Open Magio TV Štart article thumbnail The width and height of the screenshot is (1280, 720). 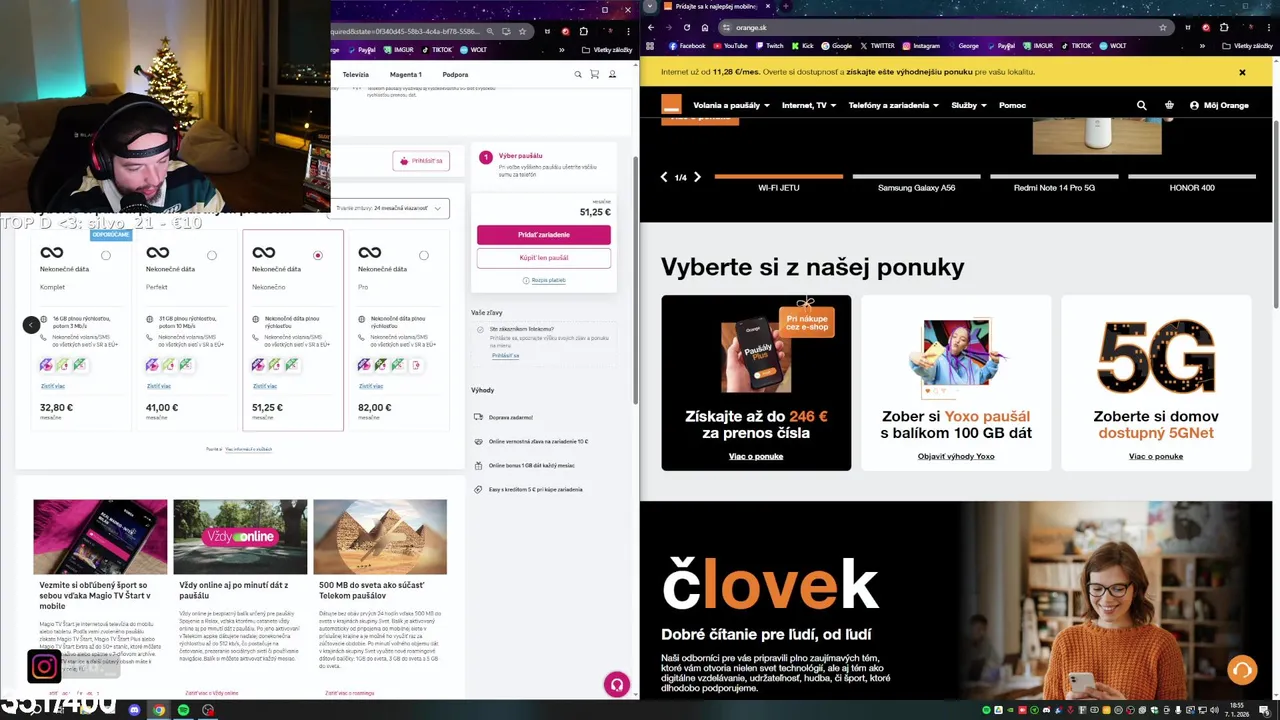click(100, 537)
